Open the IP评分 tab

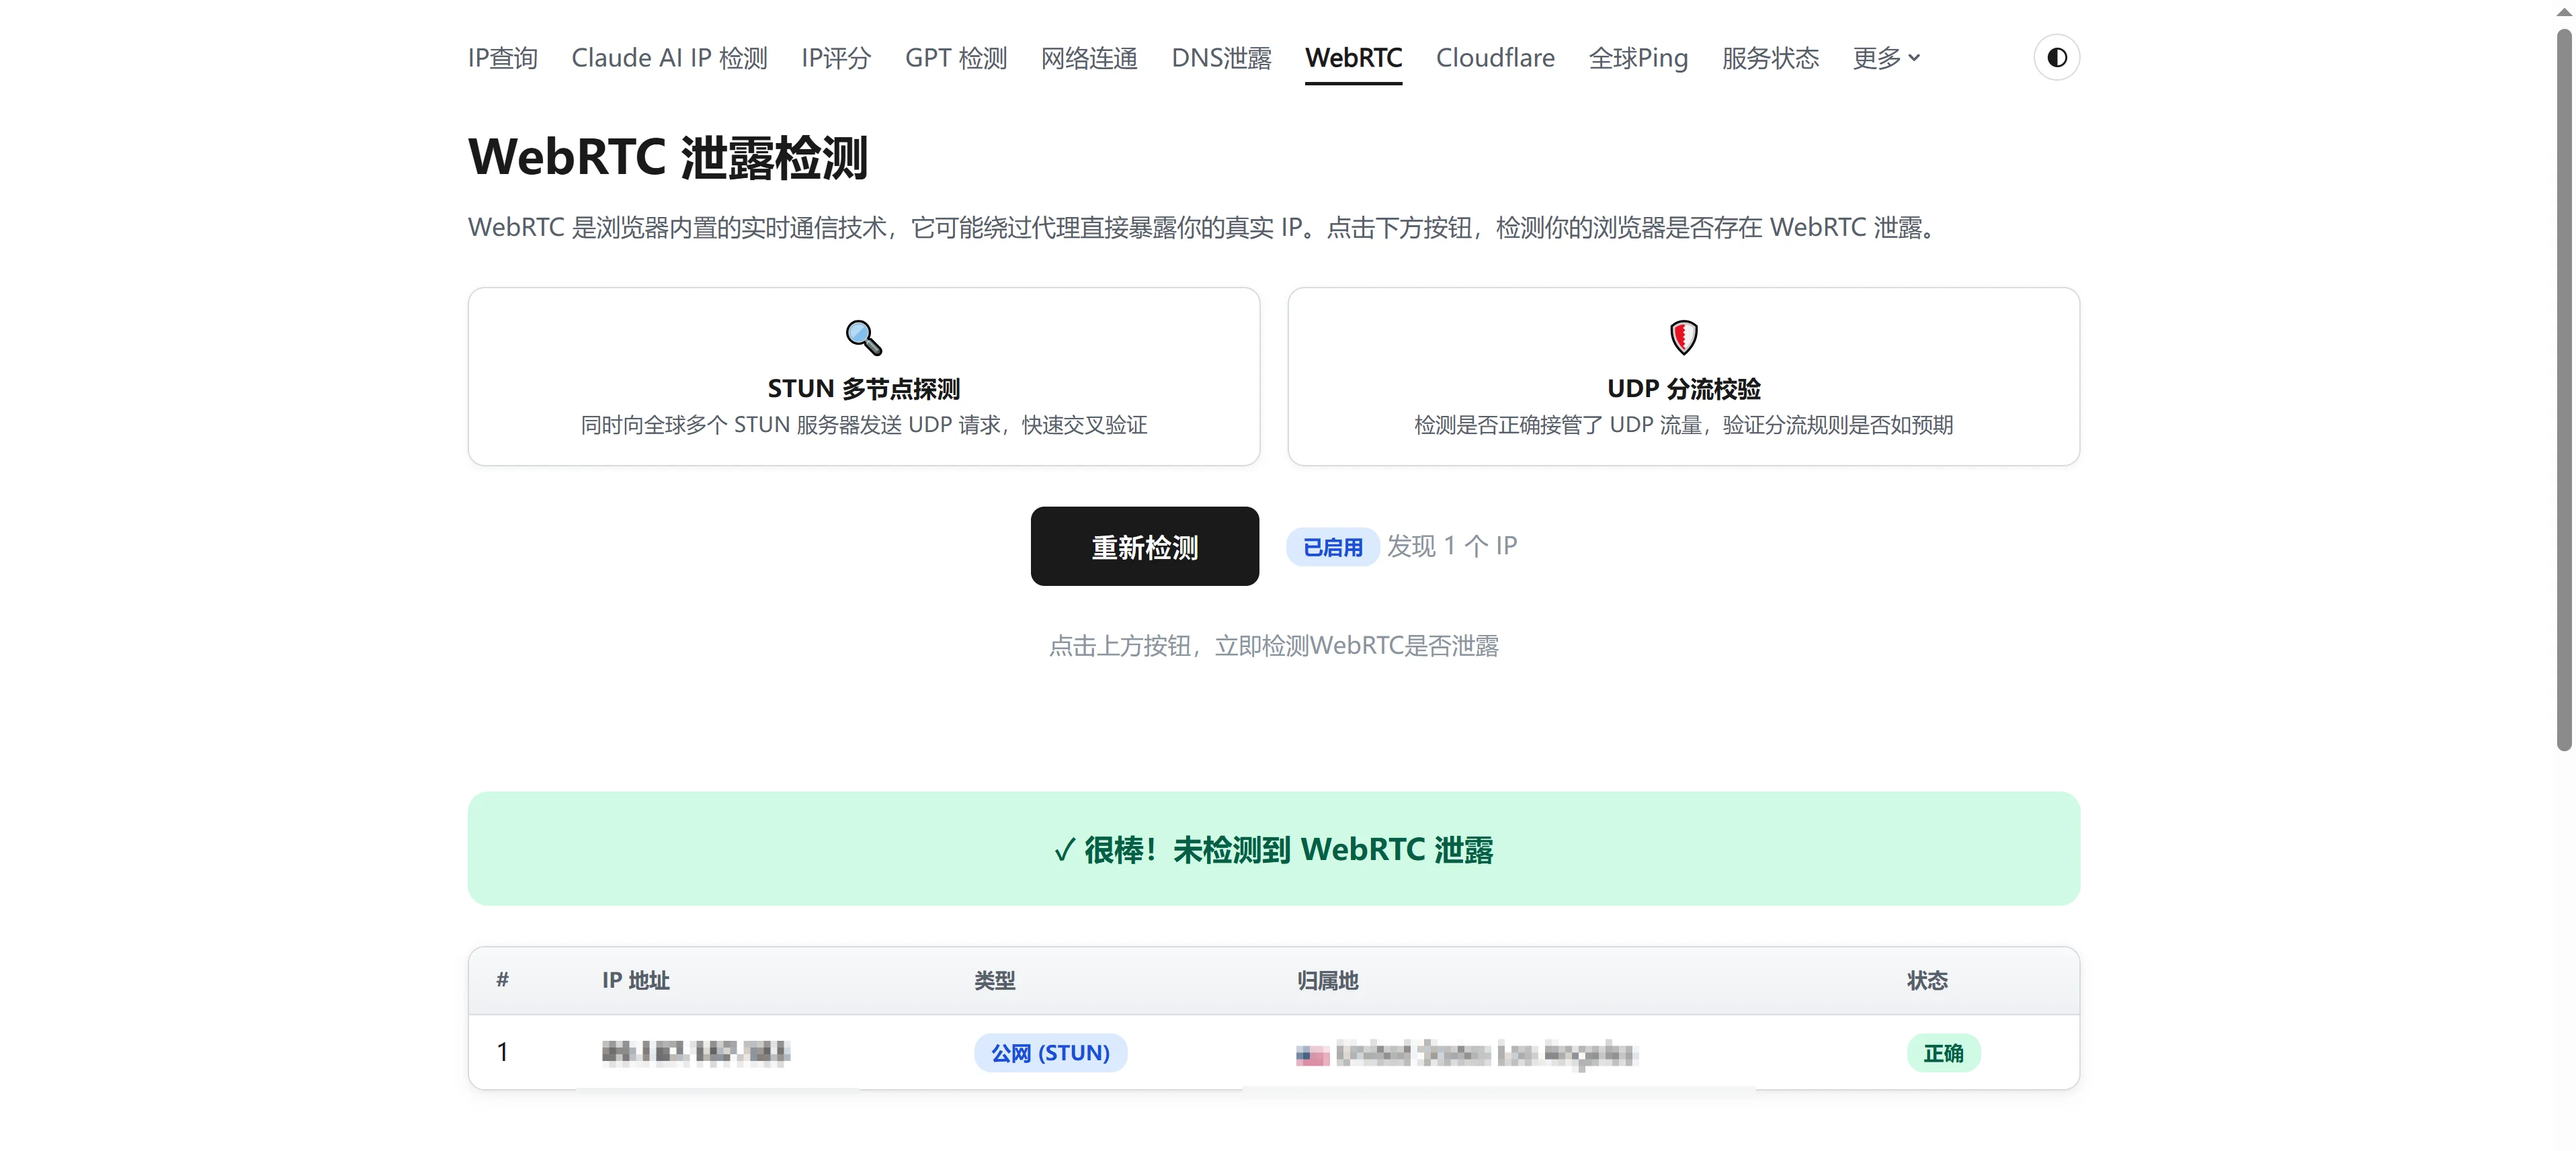tap(836, 58)
